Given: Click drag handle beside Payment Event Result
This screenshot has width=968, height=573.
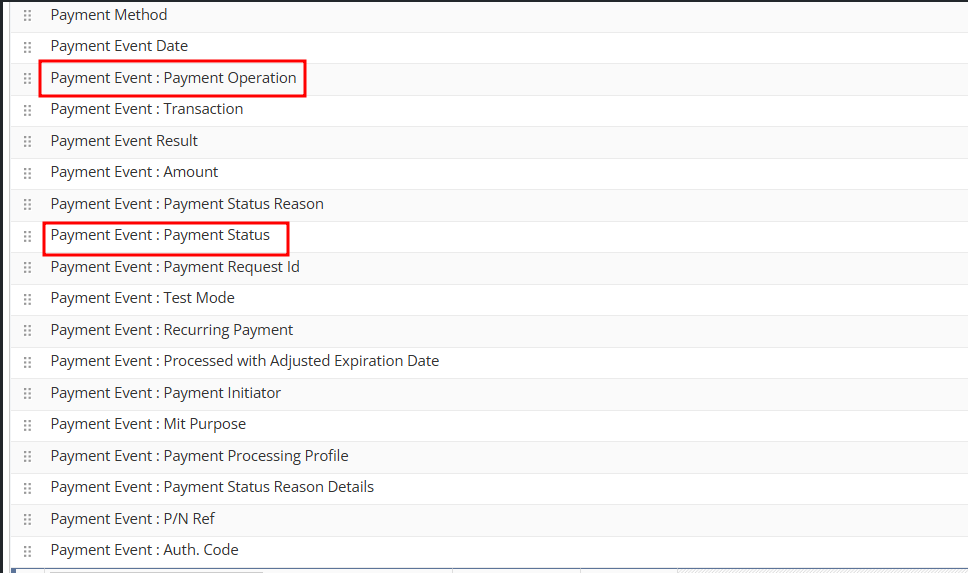Looking at the screenshot, I should [x=28, y=141].
